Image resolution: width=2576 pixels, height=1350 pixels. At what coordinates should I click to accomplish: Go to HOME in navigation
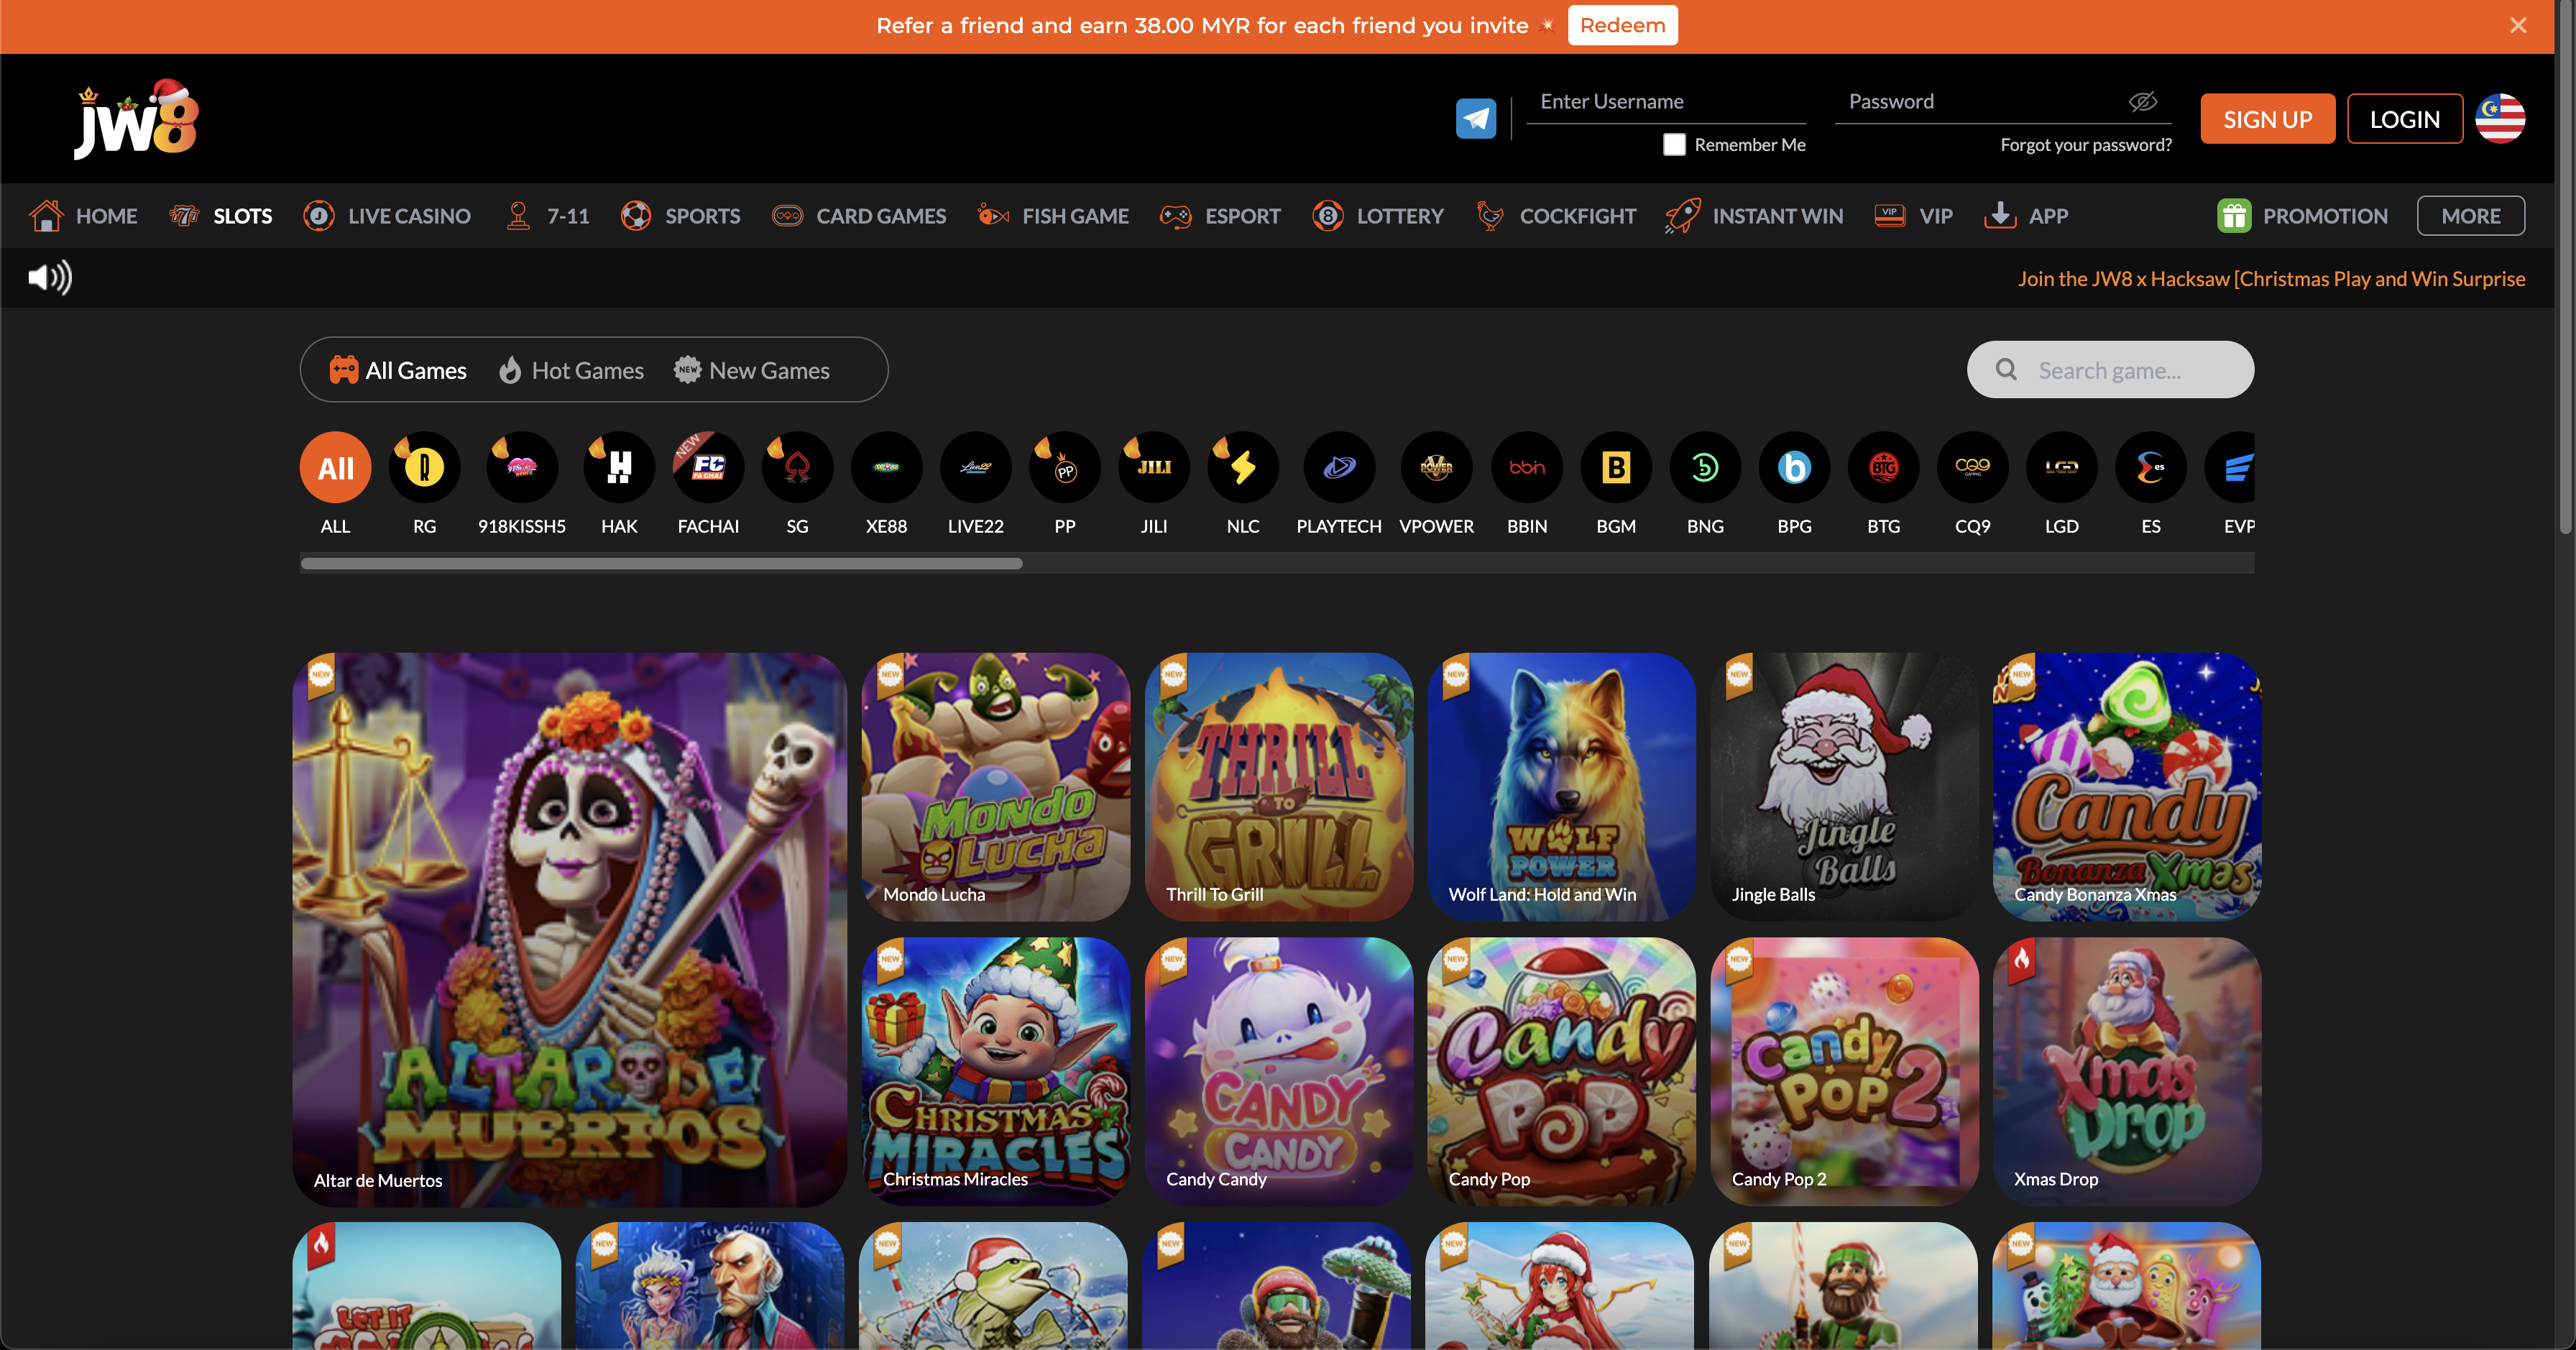tap(83, 216)
